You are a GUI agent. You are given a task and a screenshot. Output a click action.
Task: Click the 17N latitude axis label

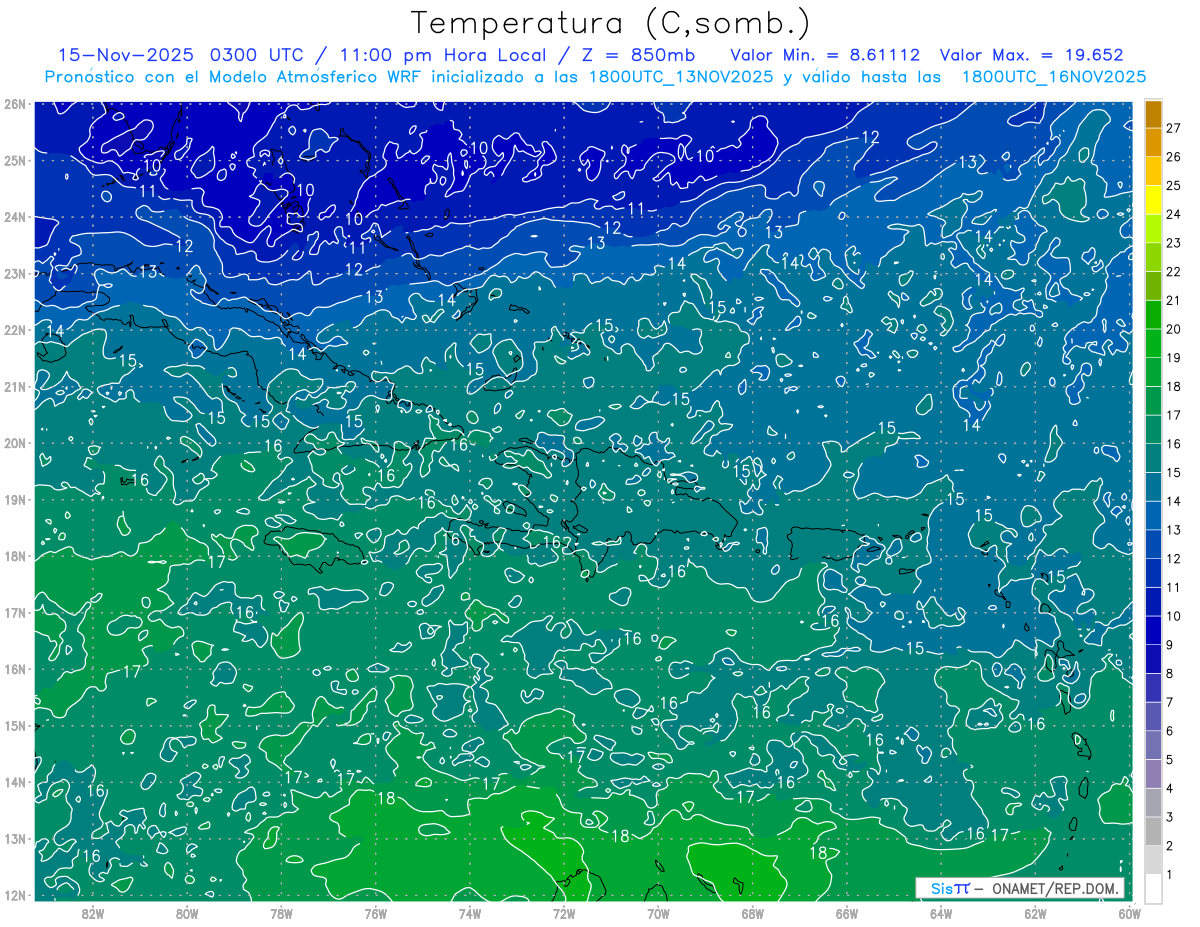[14, 612]
